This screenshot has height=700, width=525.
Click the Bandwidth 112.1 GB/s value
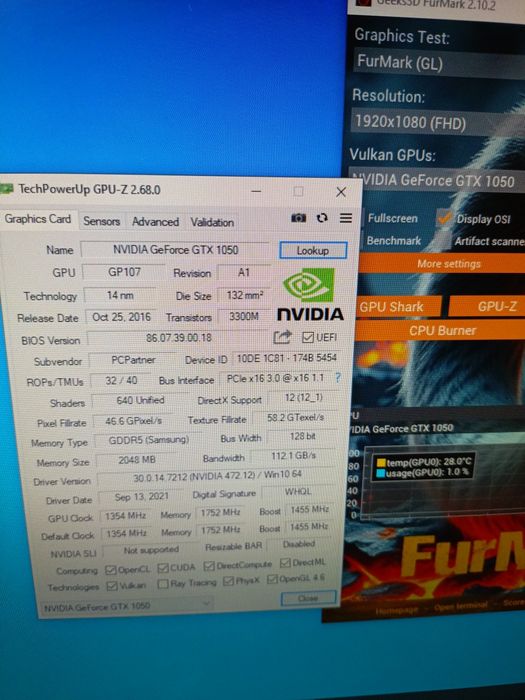click(x=293, y=456)
